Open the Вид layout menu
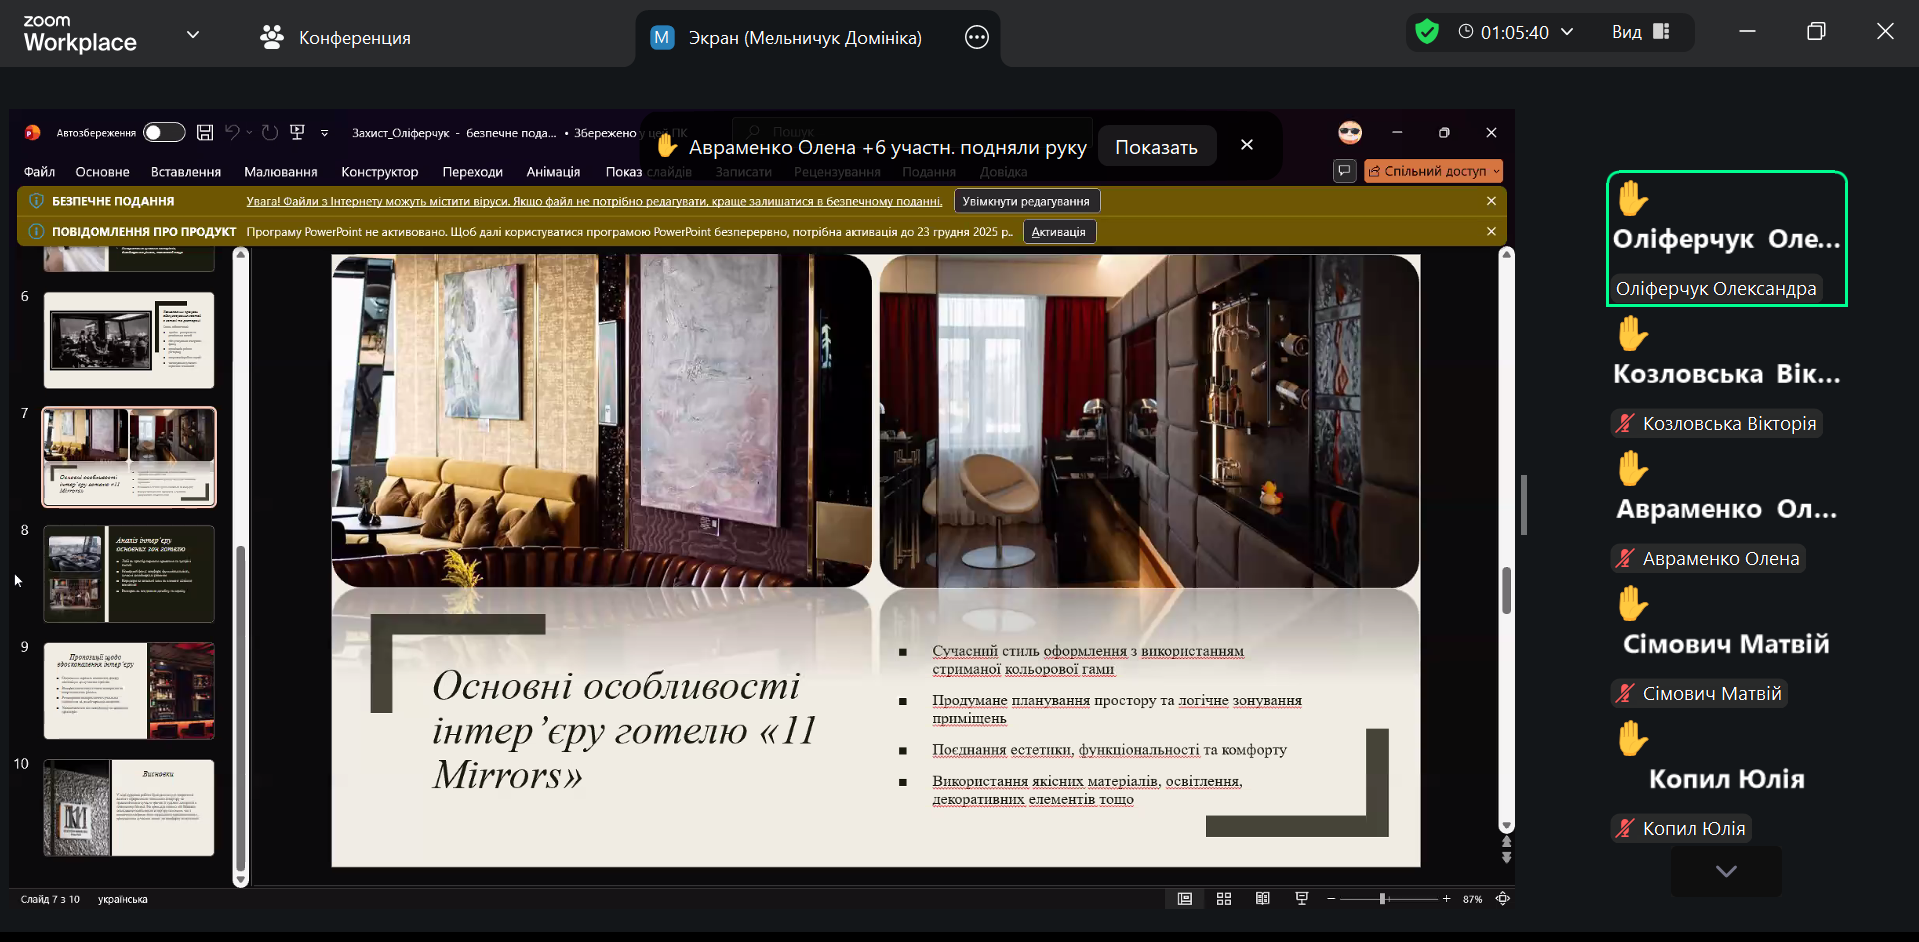Viewport: 1919px width, 942px height. click(1640, 32)
